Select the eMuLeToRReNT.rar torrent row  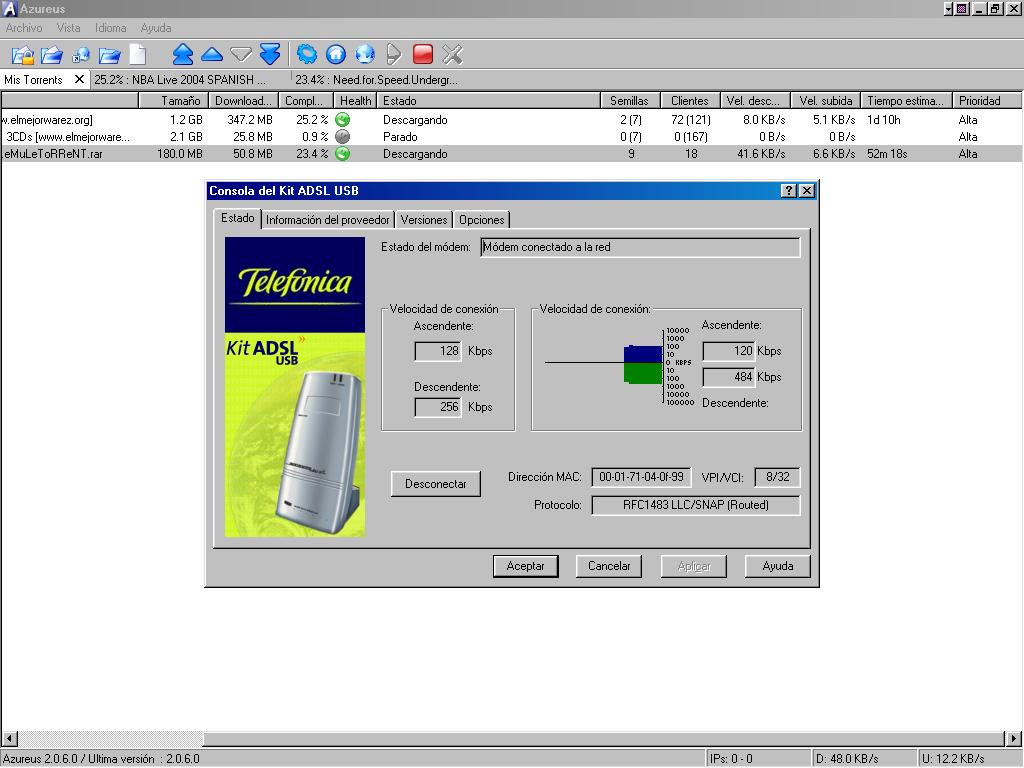(x=511, y=153)
